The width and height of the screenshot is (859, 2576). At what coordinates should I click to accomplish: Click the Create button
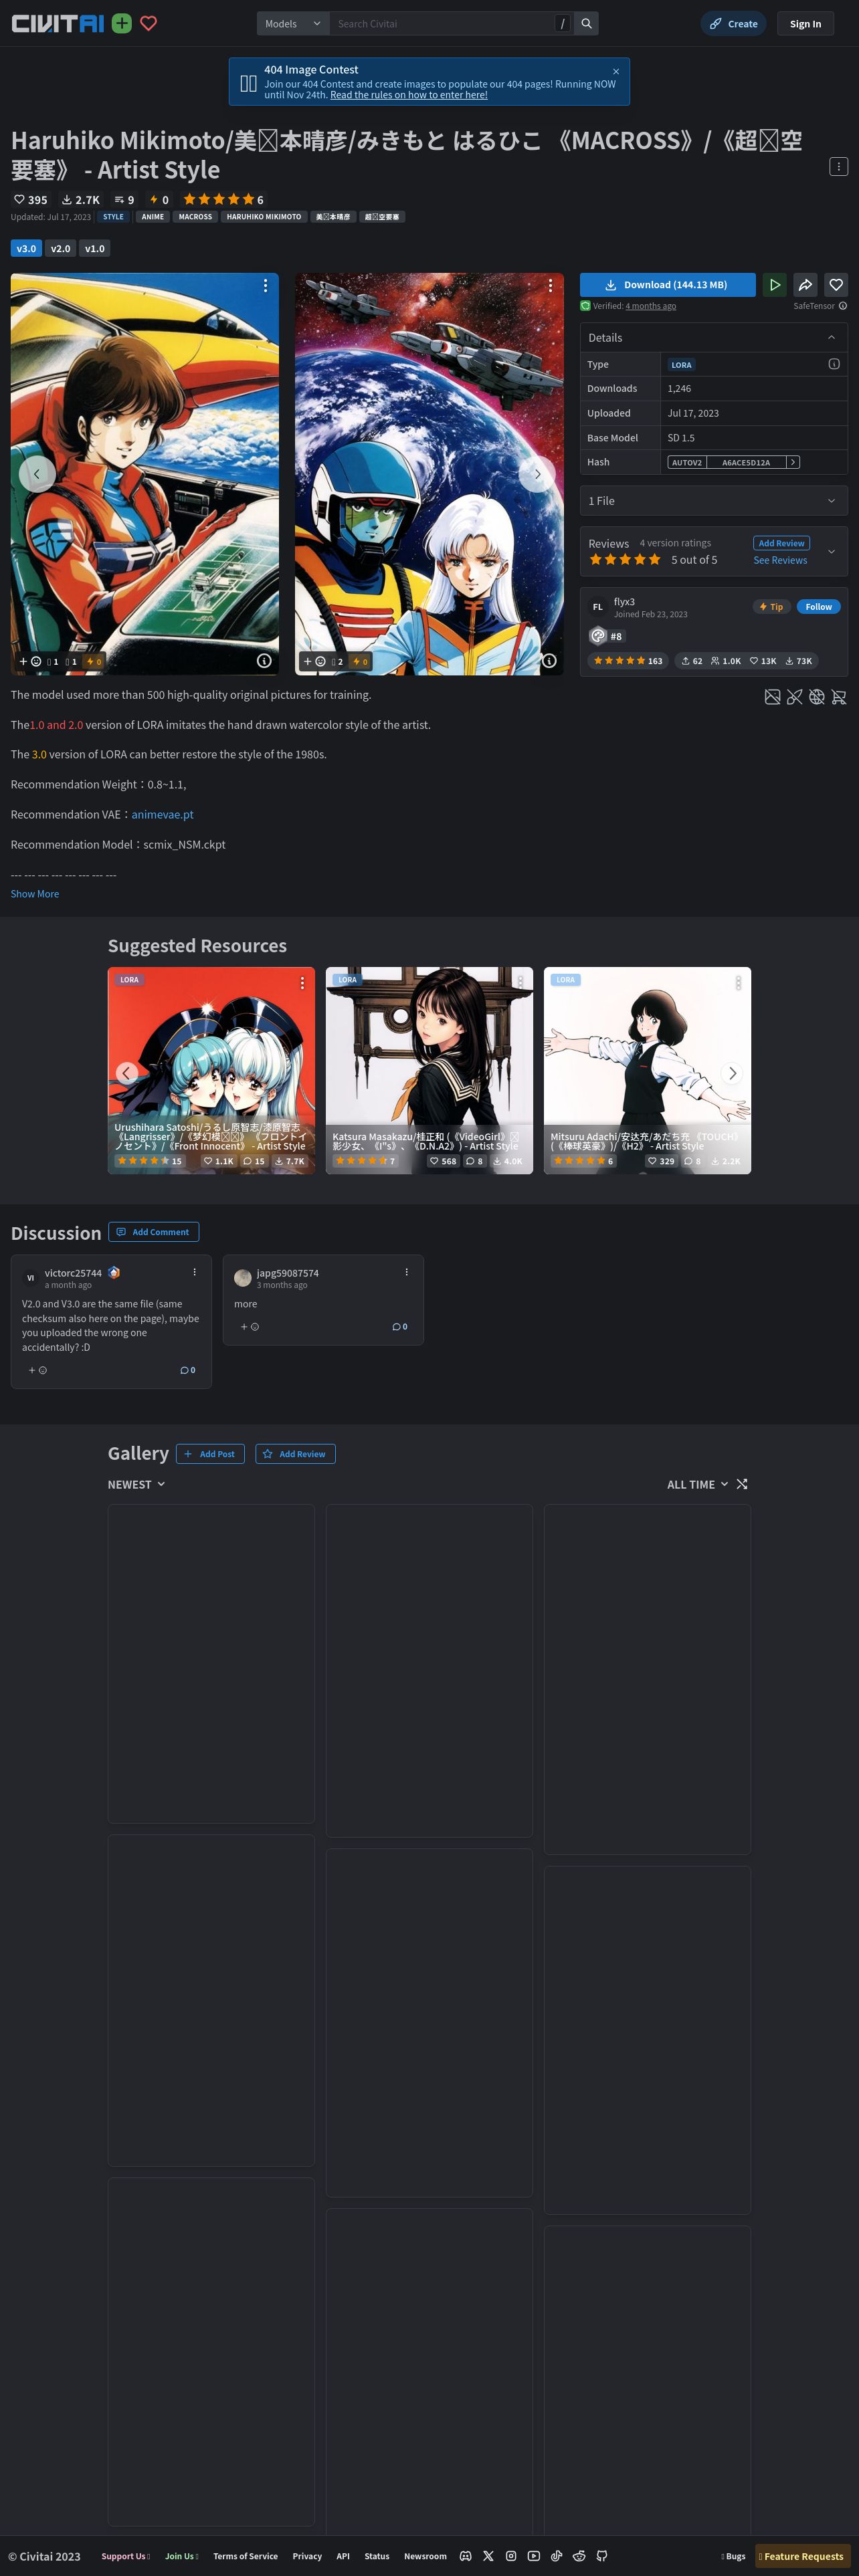733,24
